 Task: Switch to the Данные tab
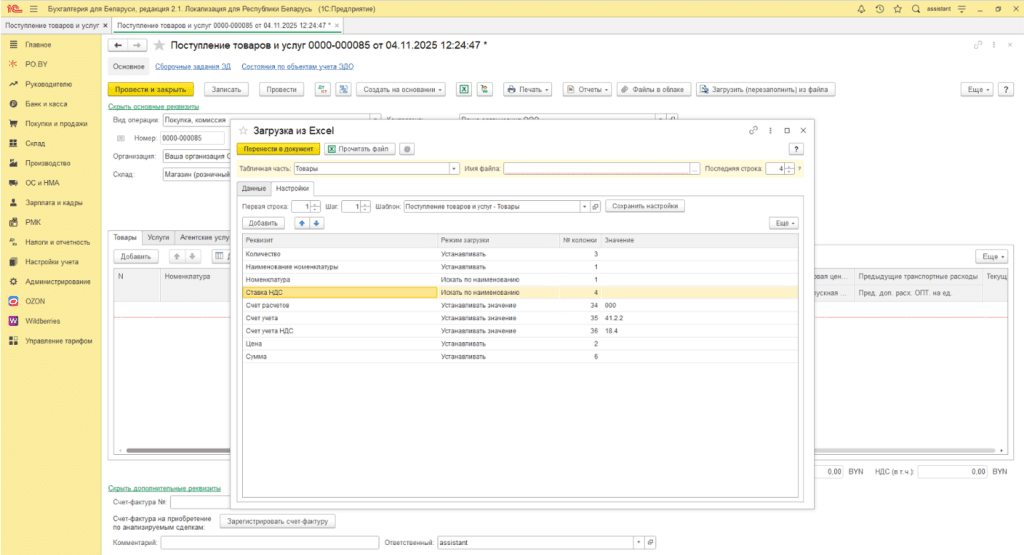pyautogui.click(x=253, y=188)
